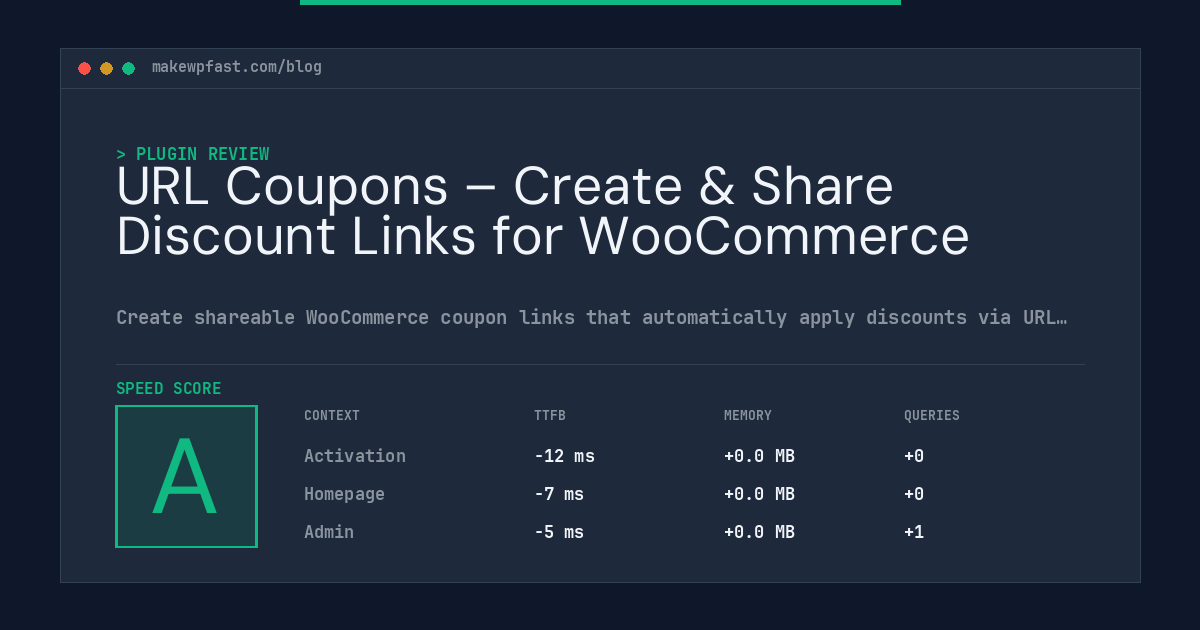Click the grade A score badge
Image resolution: width=1200 pixels, height=630 pixels.
pyautogui.click(x=186, y=476)
